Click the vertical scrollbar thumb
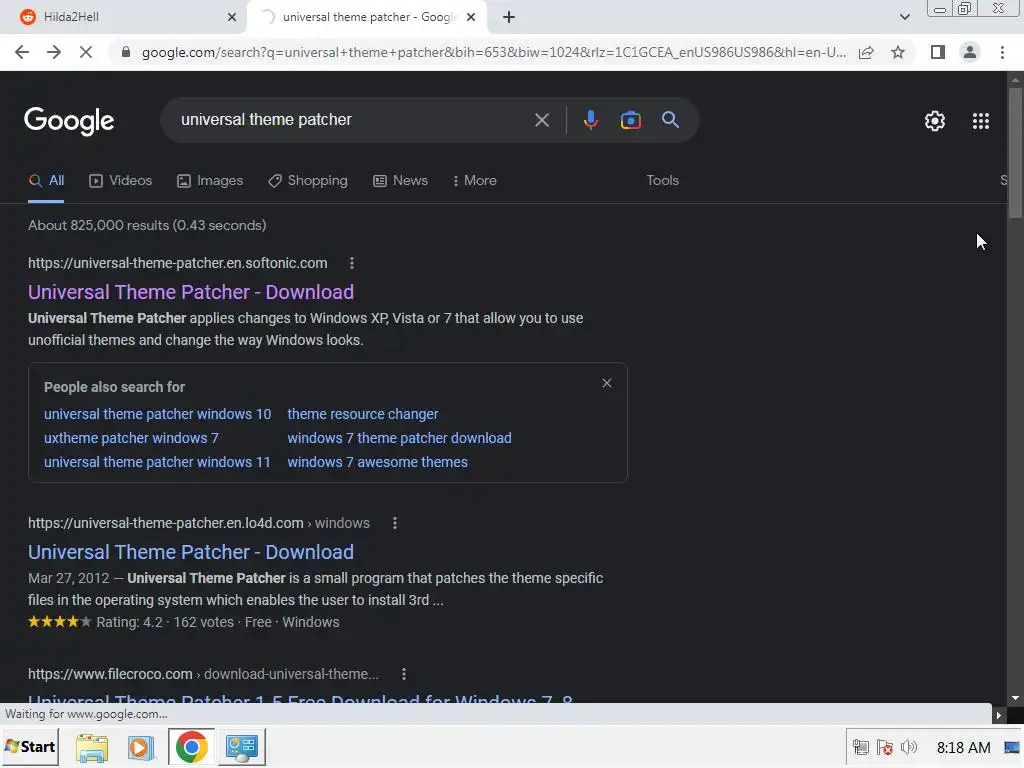The image size is (1024, 768). (x=1015, y=153)
